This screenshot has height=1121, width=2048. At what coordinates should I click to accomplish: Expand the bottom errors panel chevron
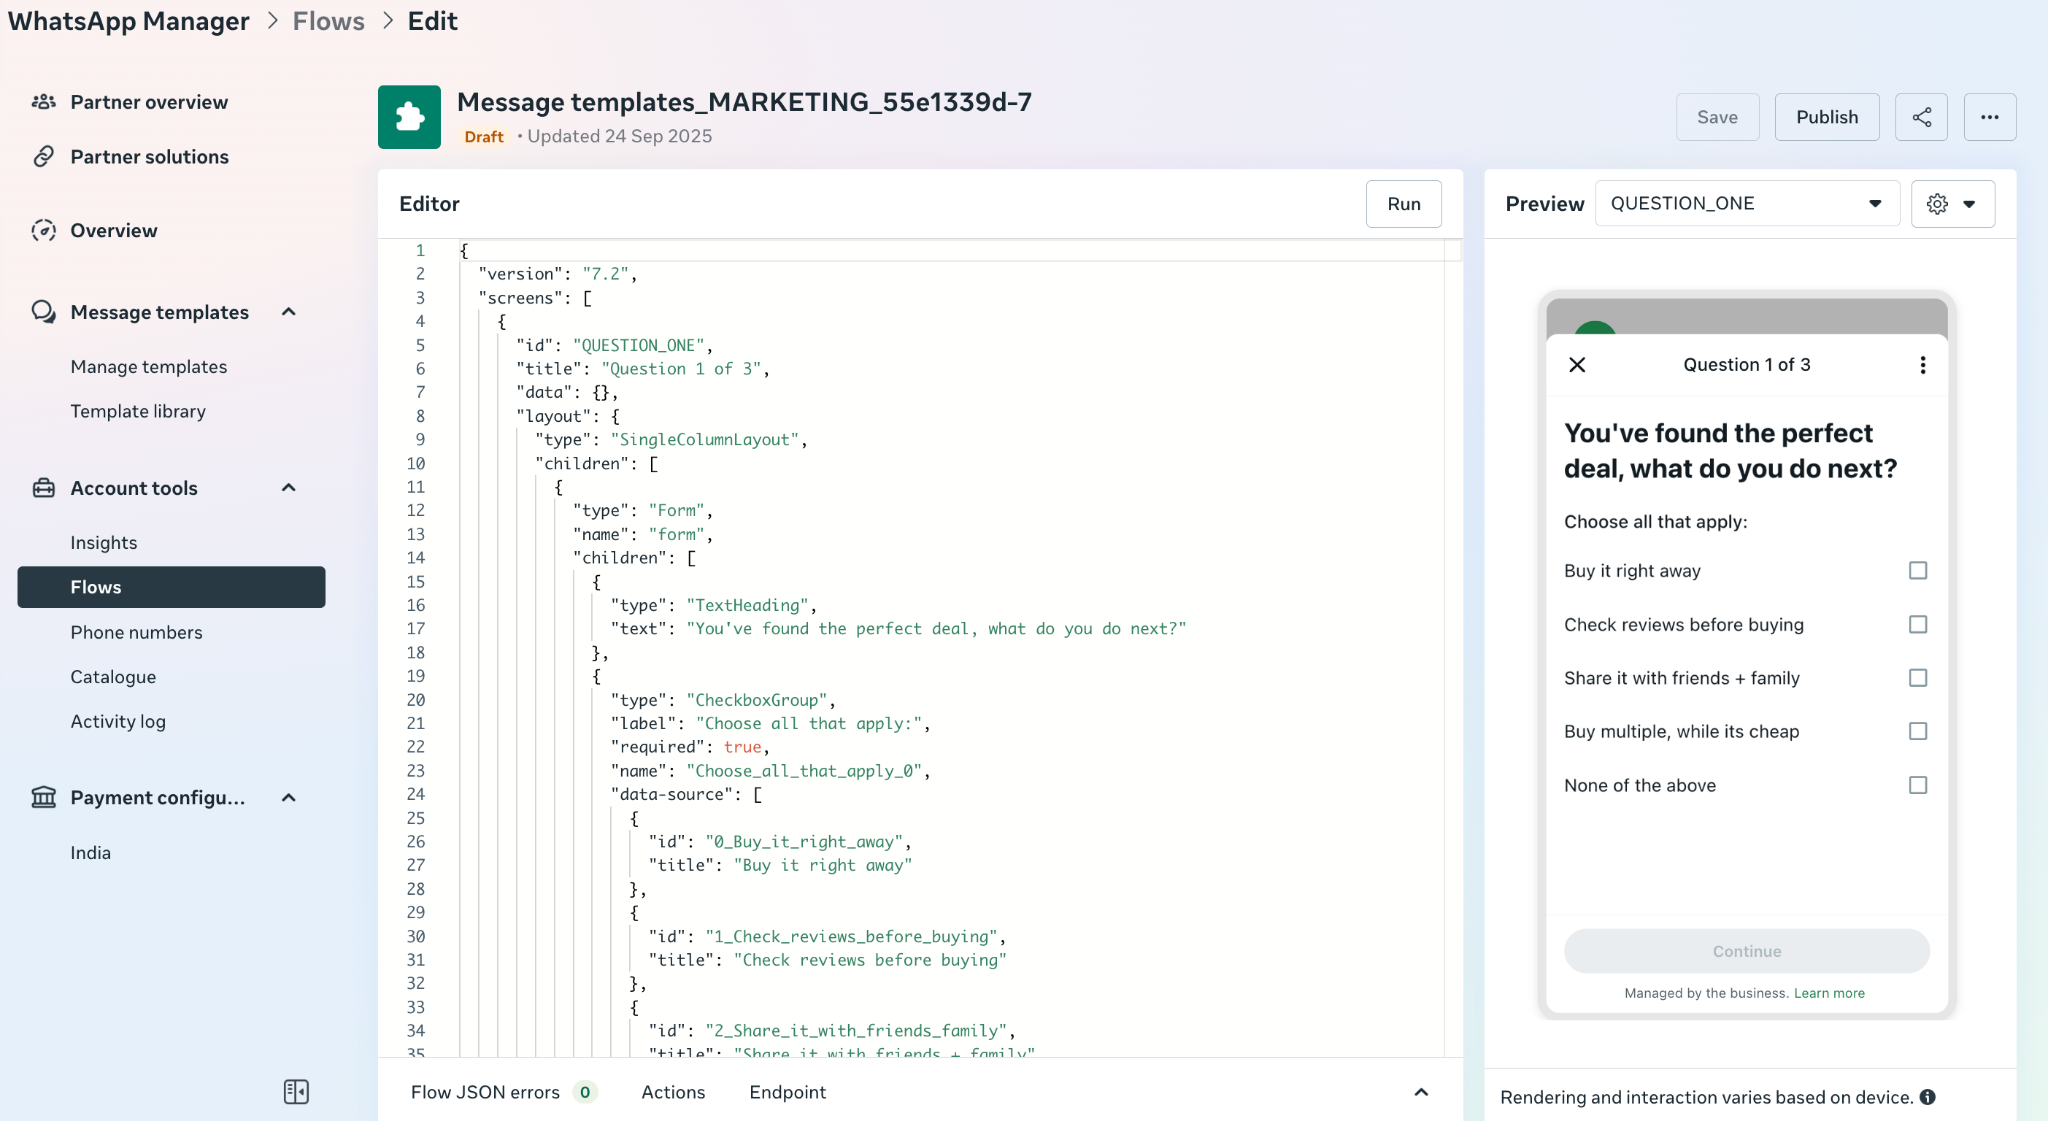[x=1420, y=1092]
